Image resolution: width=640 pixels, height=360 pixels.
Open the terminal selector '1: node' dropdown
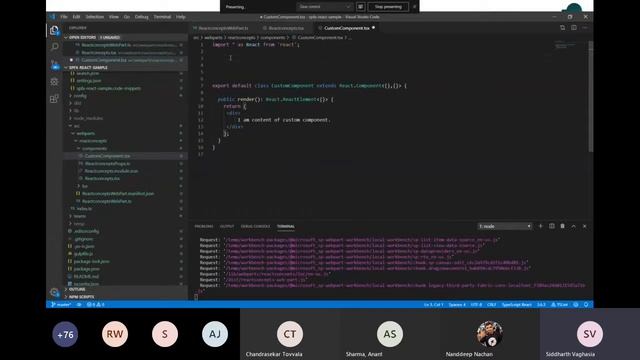(x=504, y=226)
